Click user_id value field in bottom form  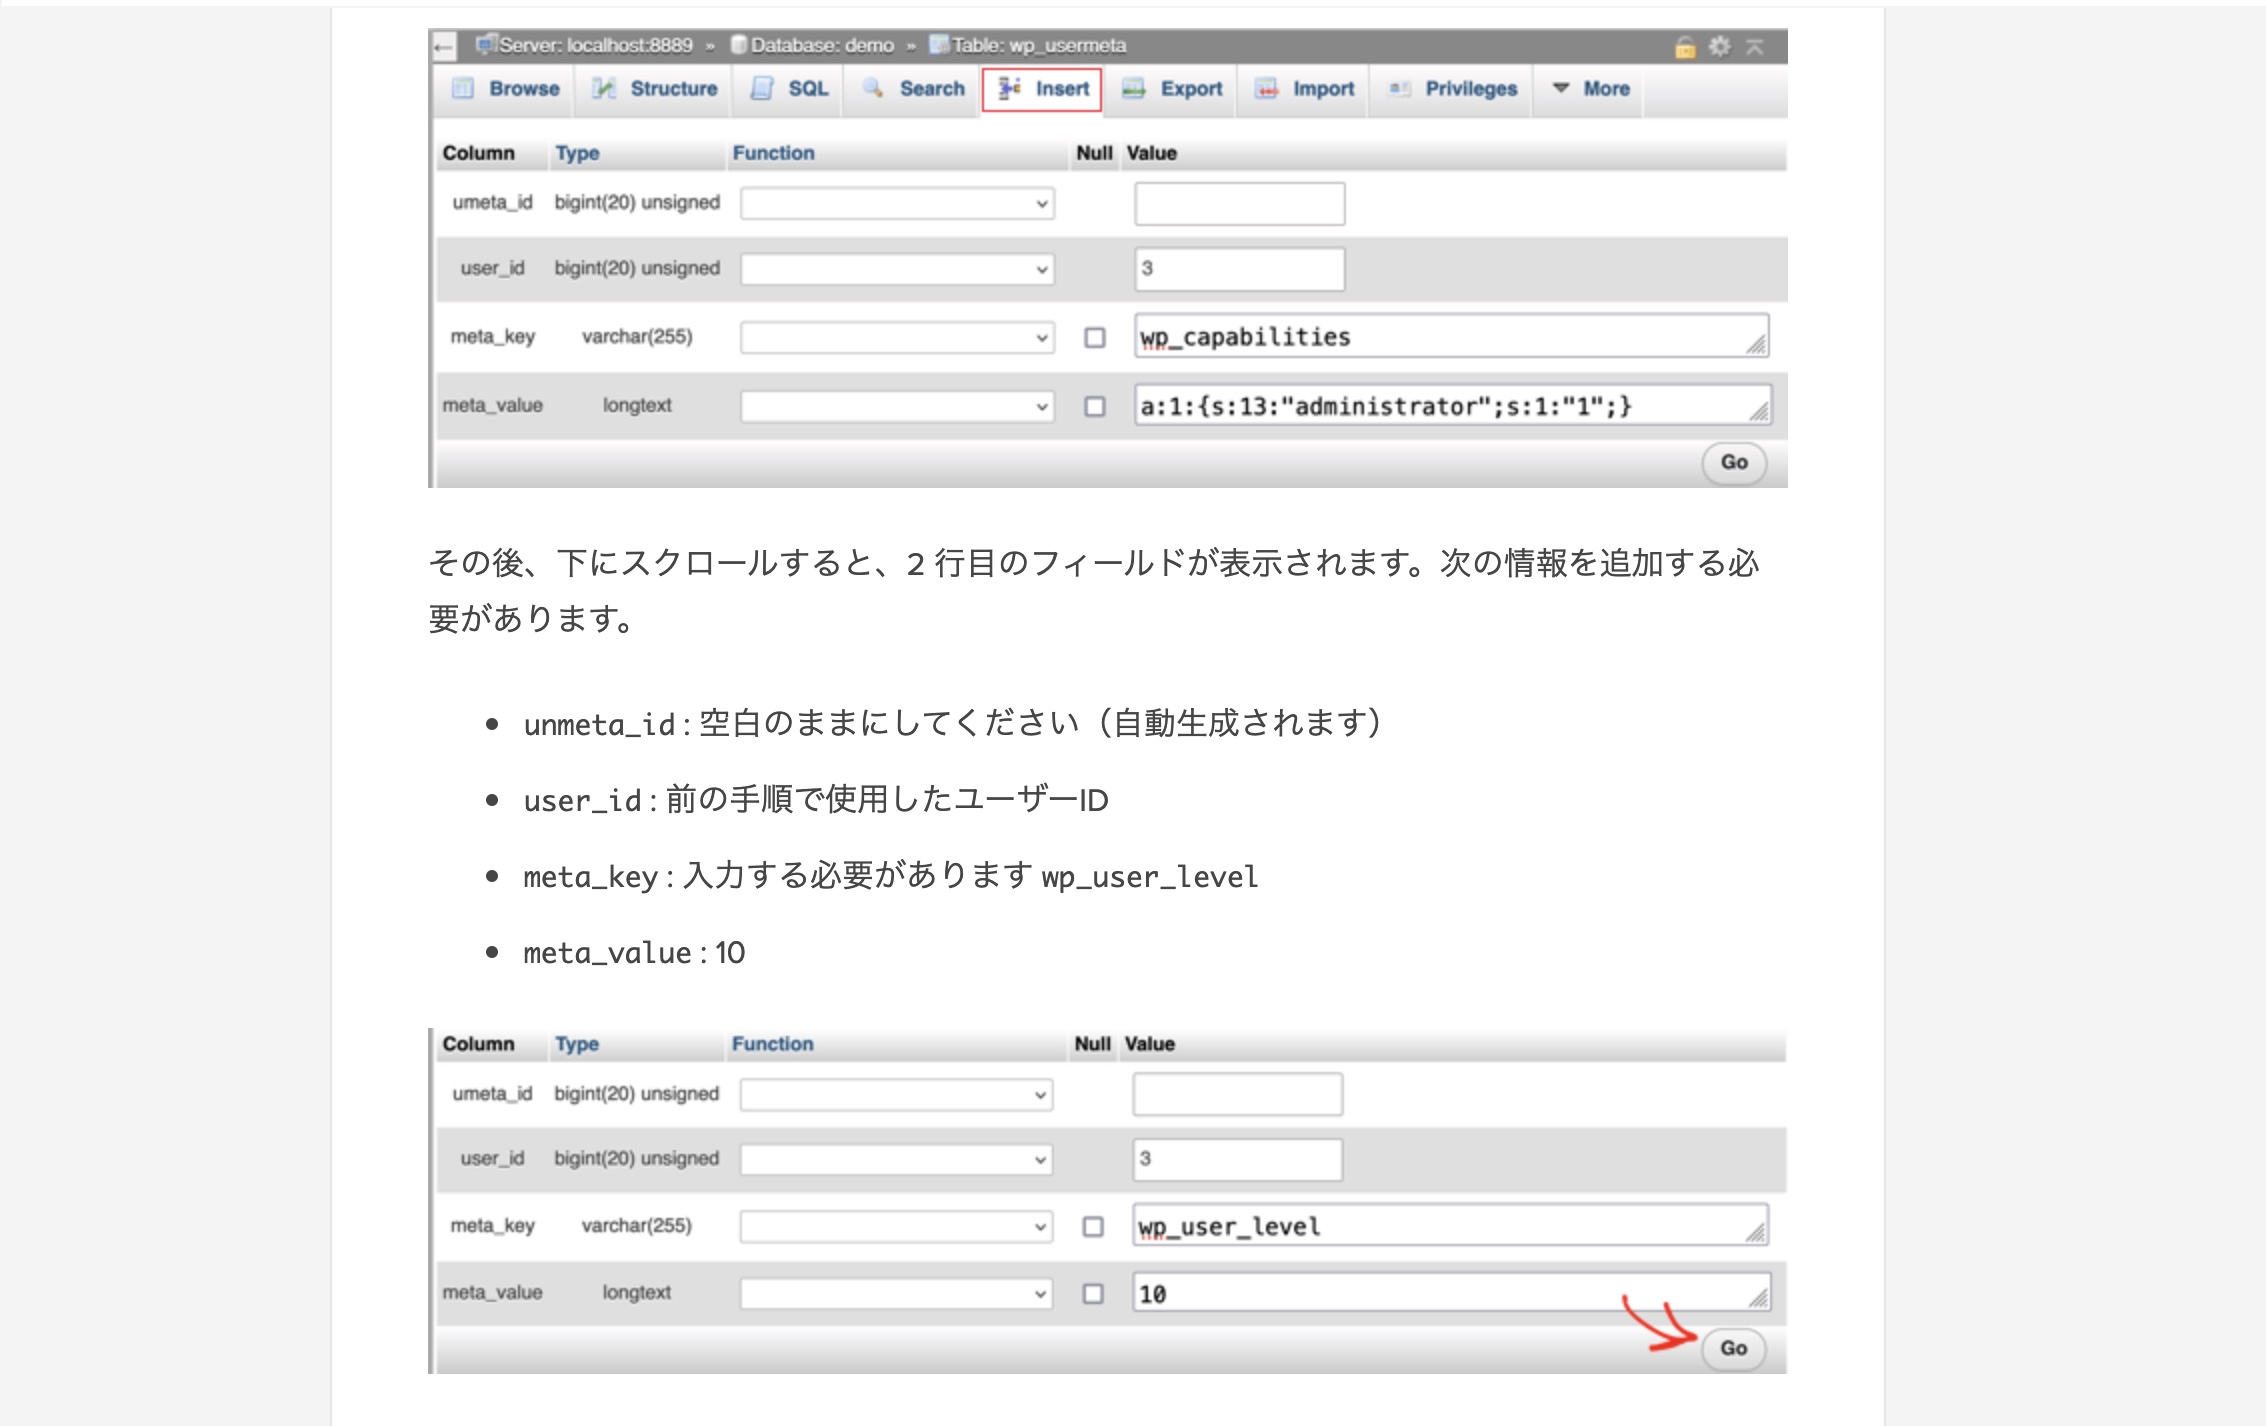(1237, 1159)
